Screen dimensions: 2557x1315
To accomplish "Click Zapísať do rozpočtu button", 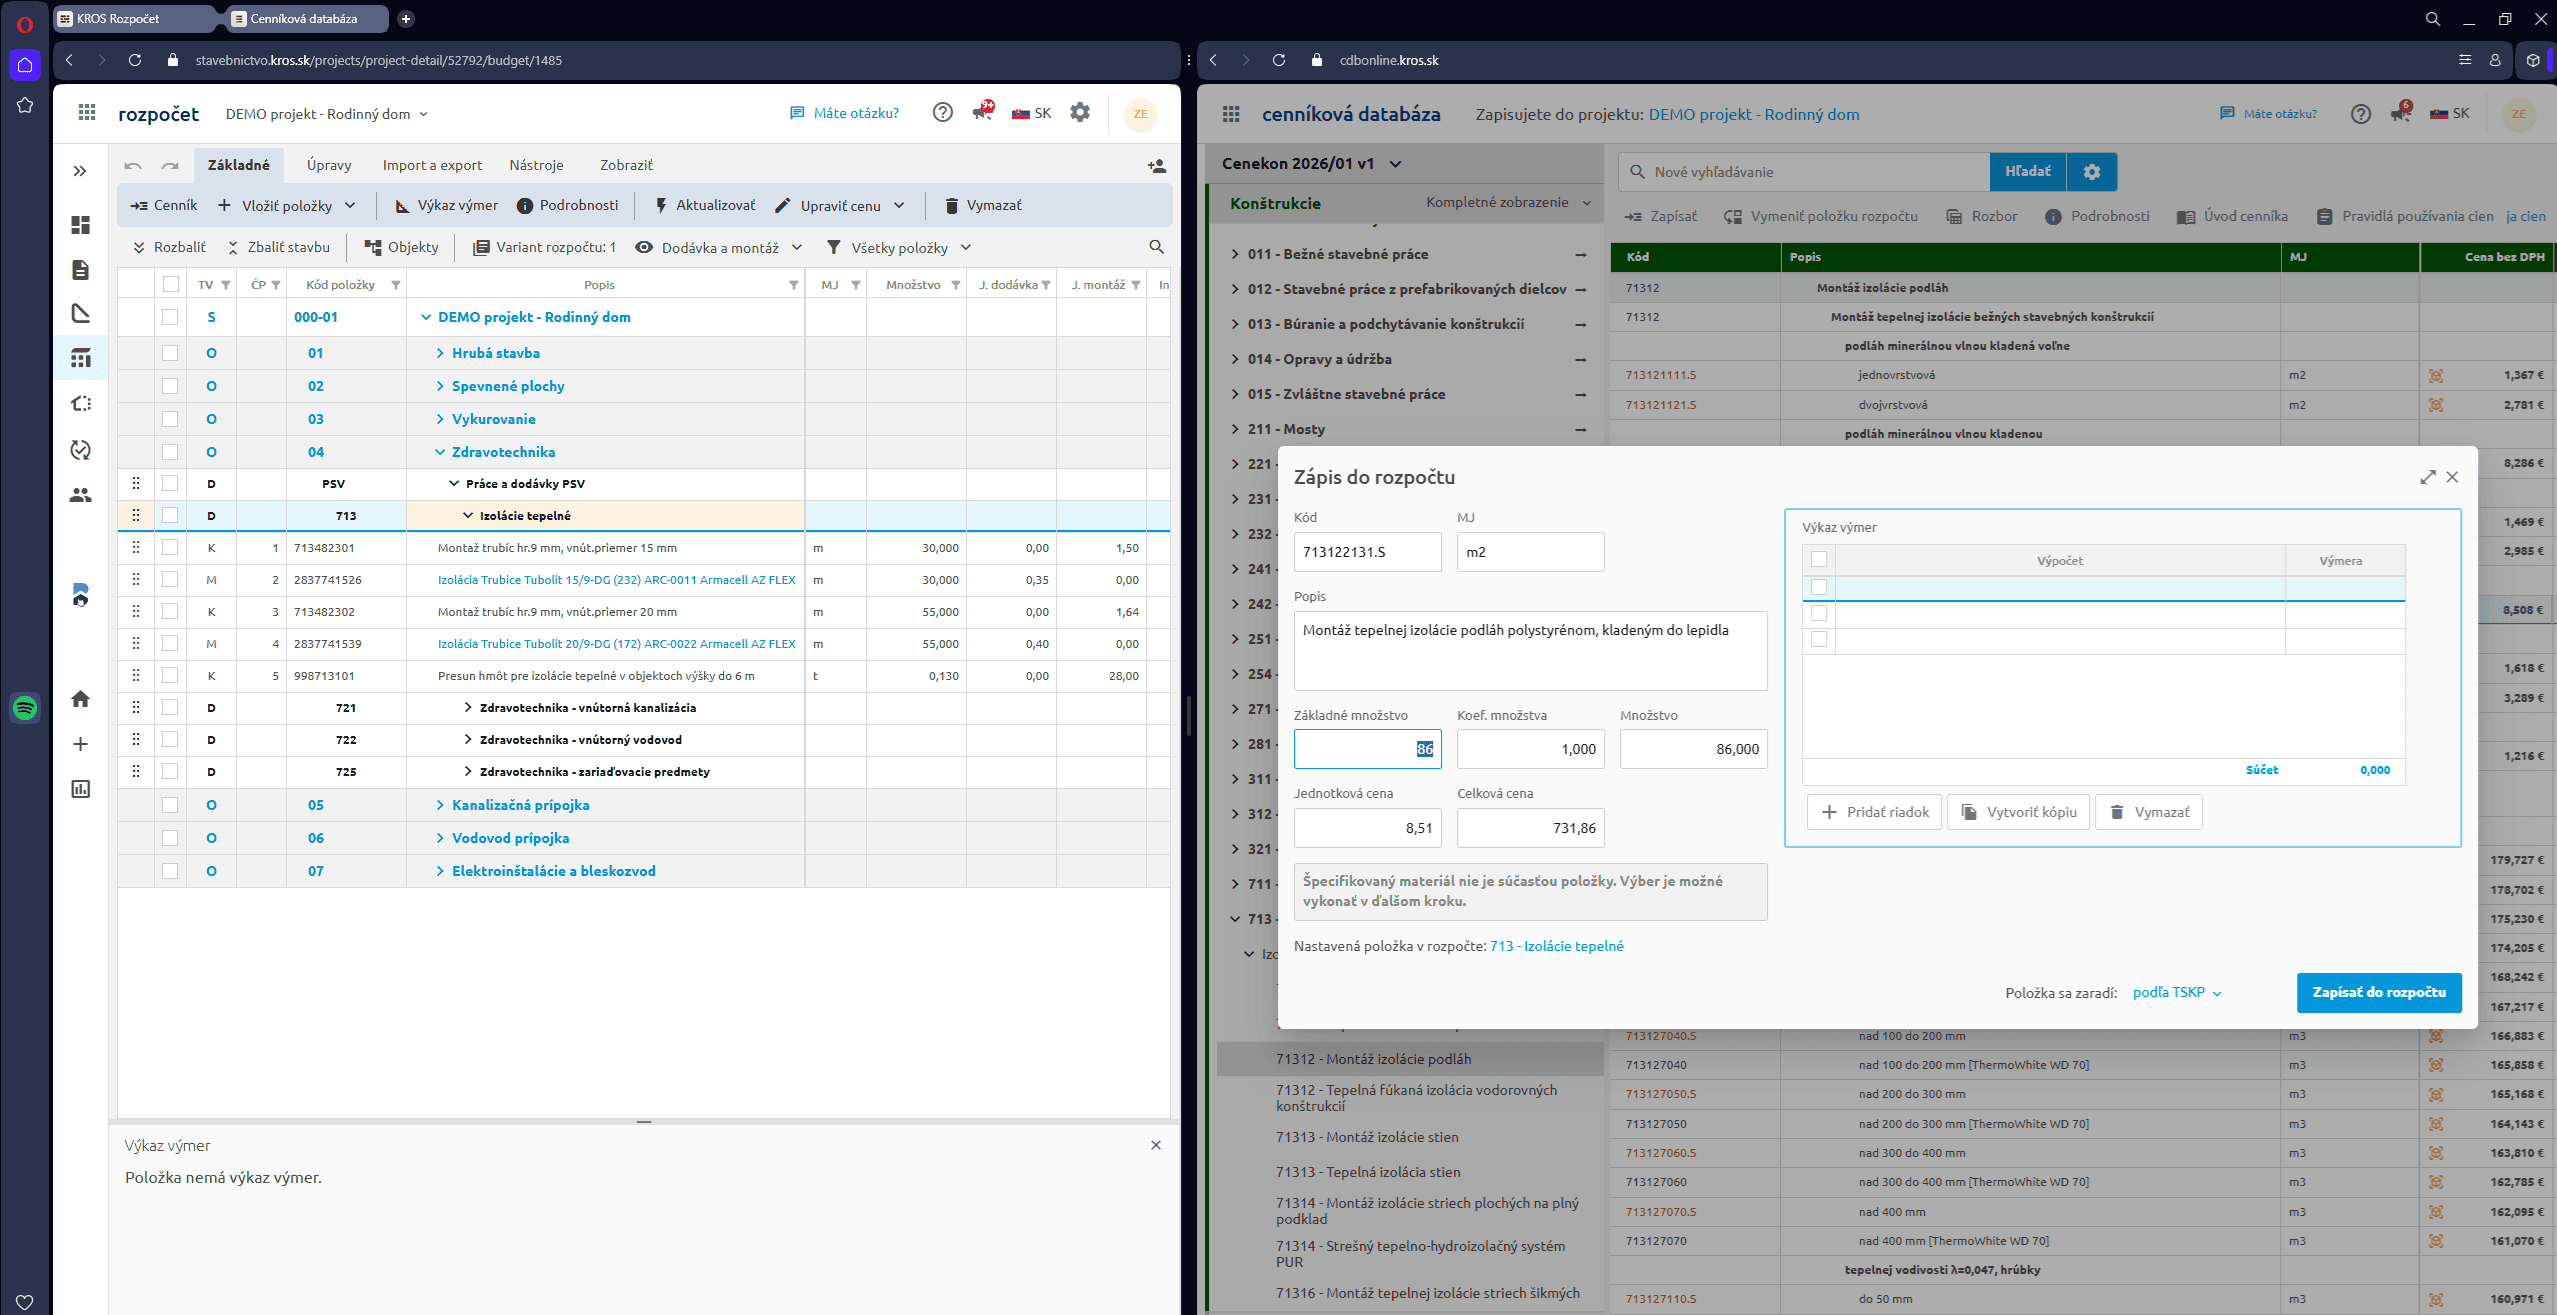I will pos(2378,992).
